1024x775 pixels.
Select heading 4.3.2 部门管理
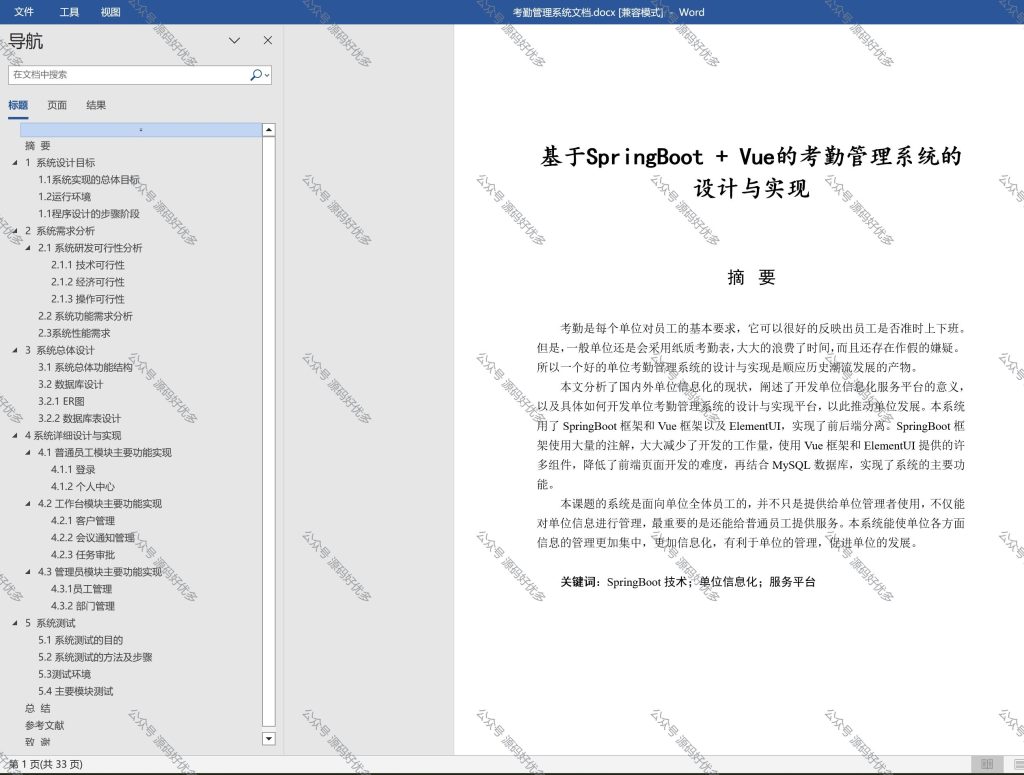(82, 606)
